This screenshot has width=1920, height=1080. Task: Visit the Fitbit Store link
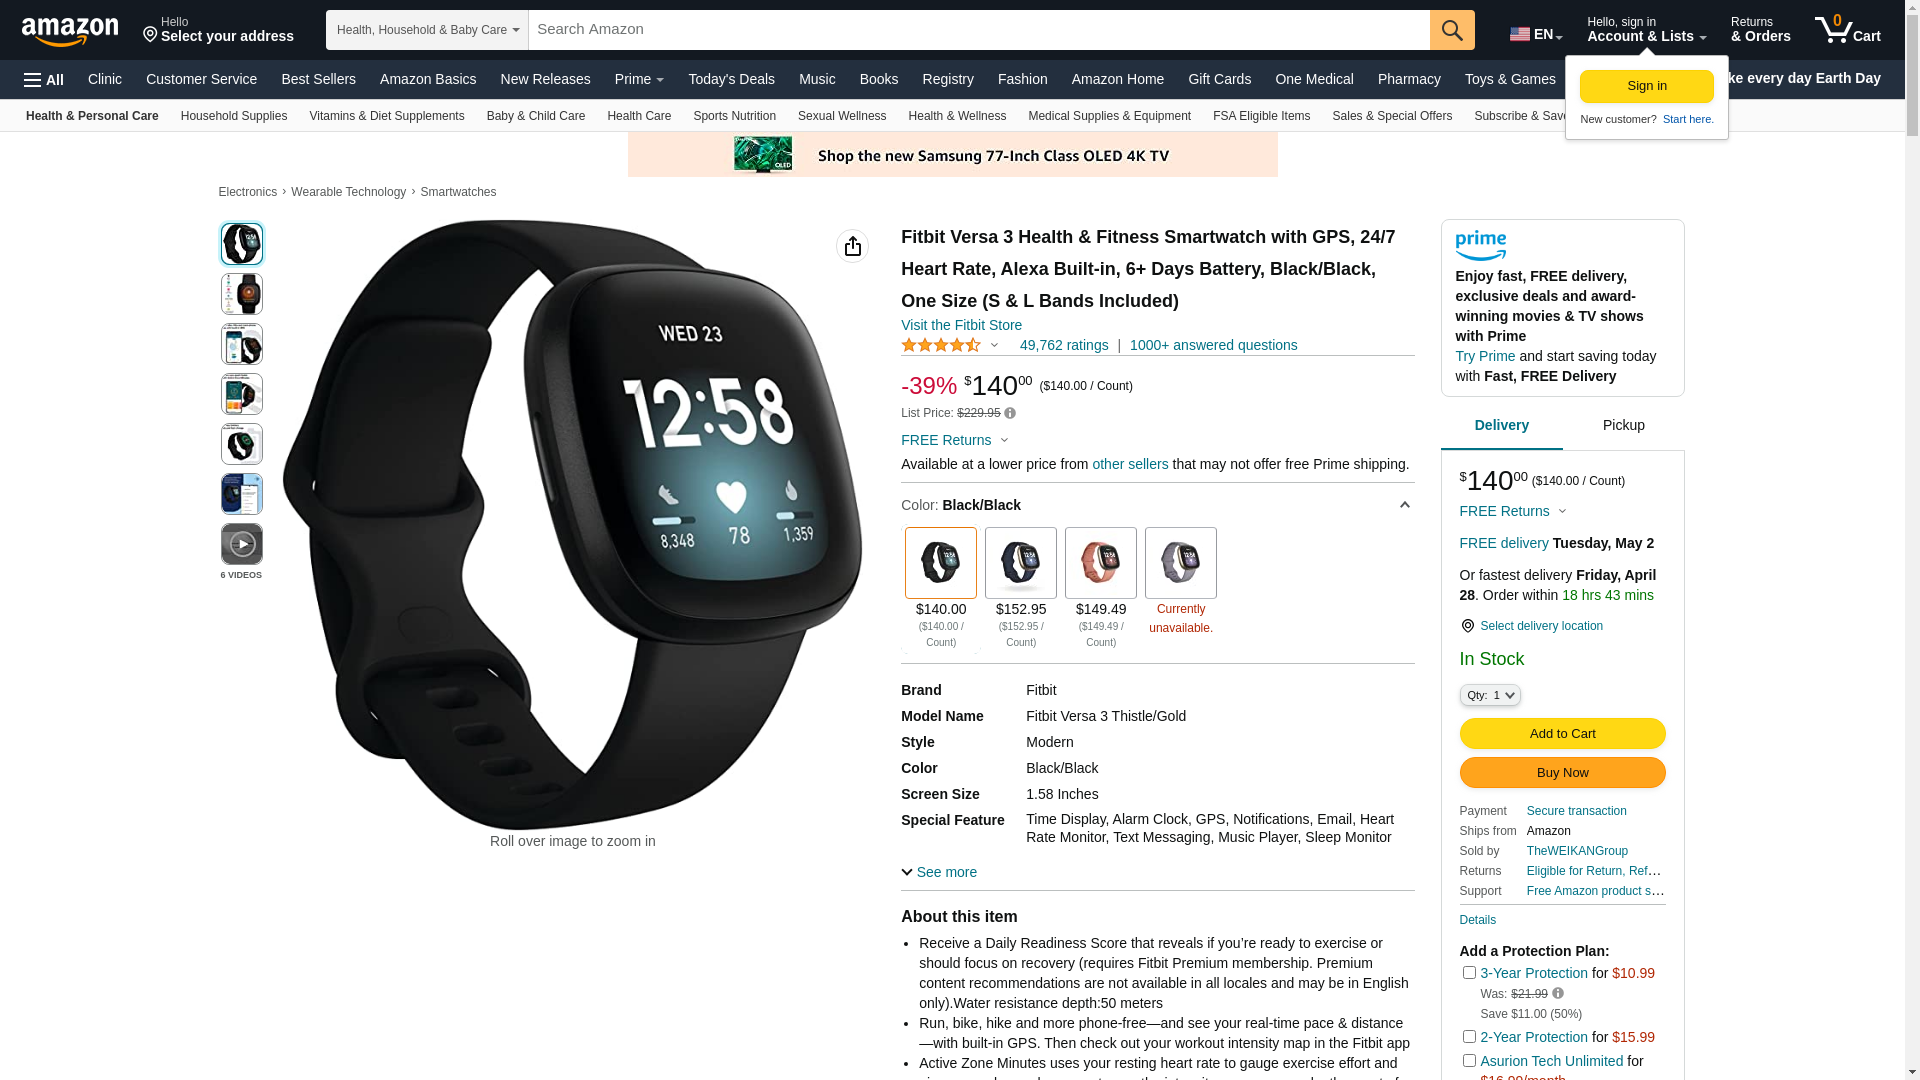(x=961, y=325)
